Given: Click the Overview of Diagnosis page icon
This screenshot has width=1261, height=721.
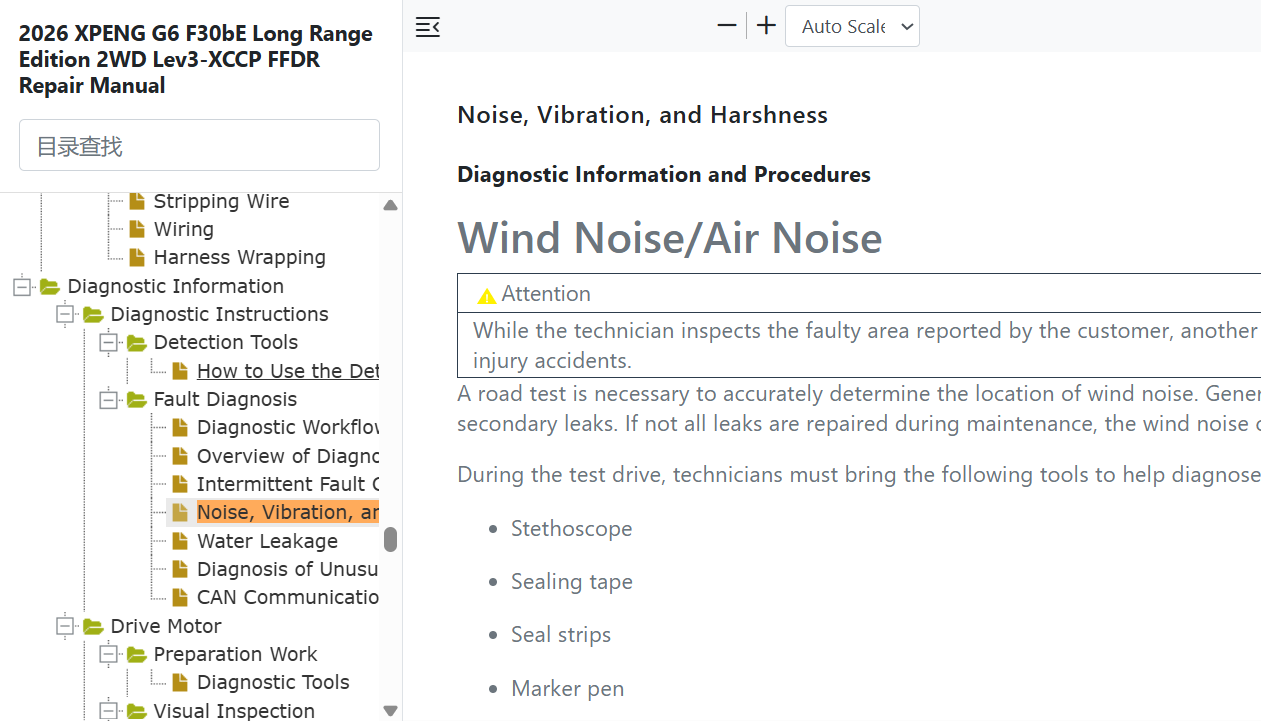Looking at the screenshot, I should pyautogui.click(x=180, y=456).
